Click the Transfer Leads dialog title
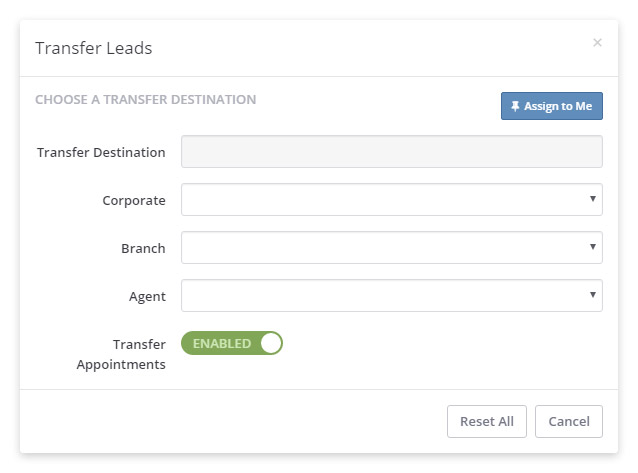The height and width of the screenshot is (473, 638). point(94,48)
